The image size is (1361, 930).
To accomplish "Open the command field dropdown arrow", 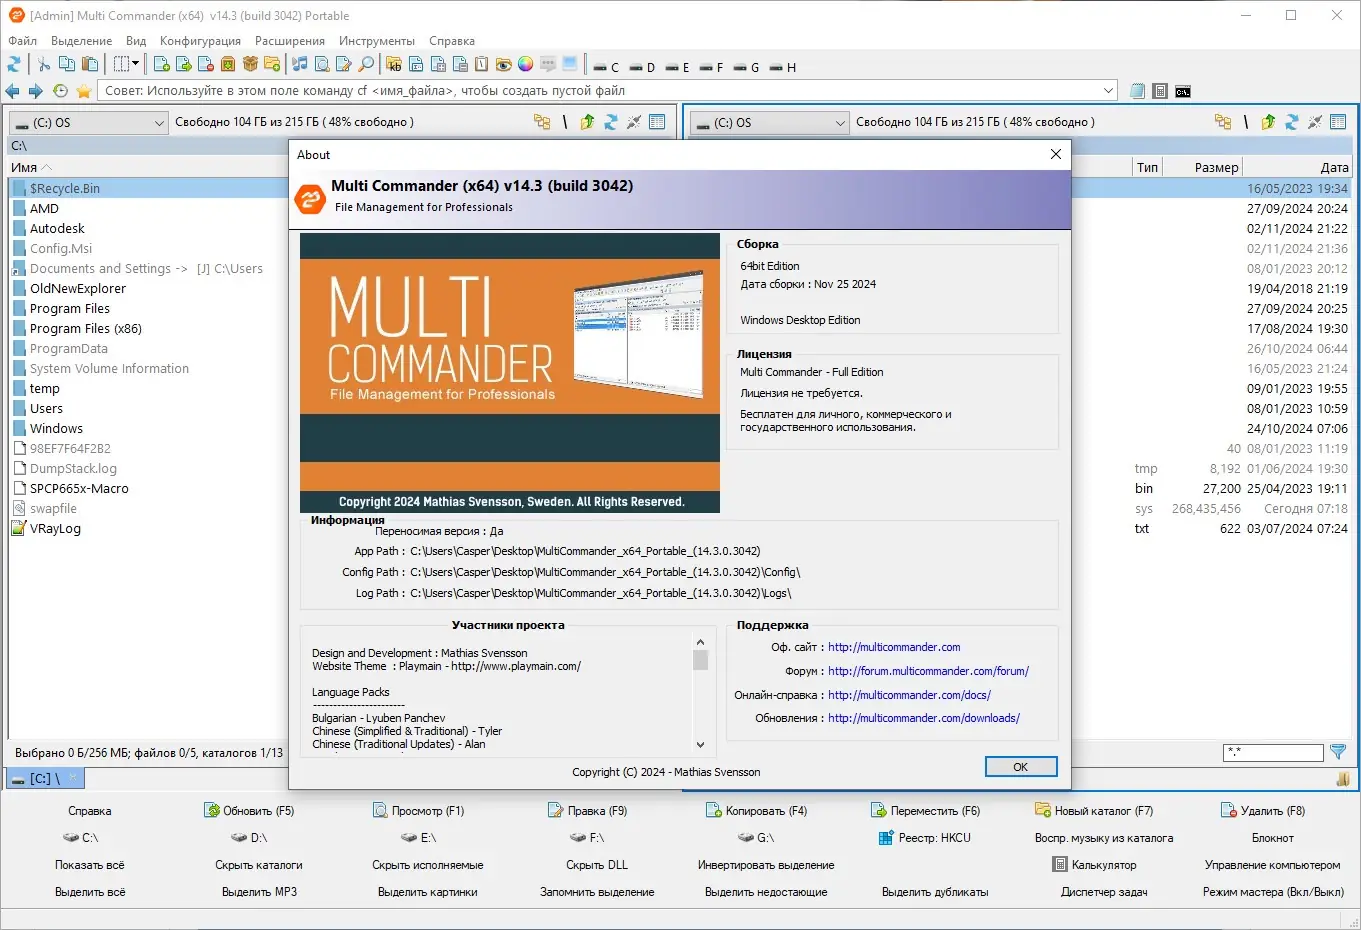I will pyautogui.click(x=1108, y=90).
